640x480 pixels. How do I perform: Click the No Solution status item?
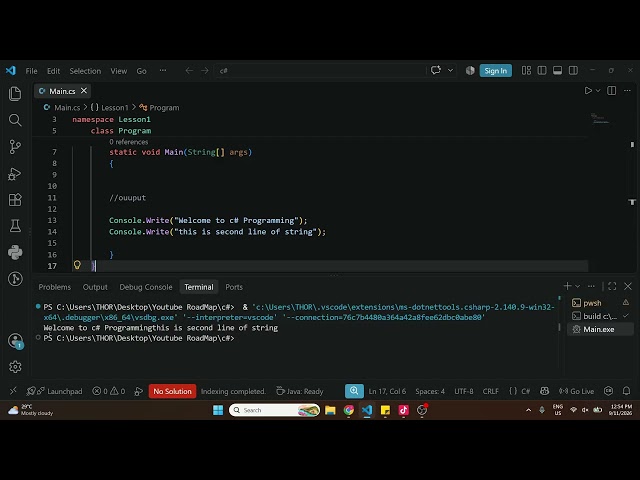(x=172, y=391)
